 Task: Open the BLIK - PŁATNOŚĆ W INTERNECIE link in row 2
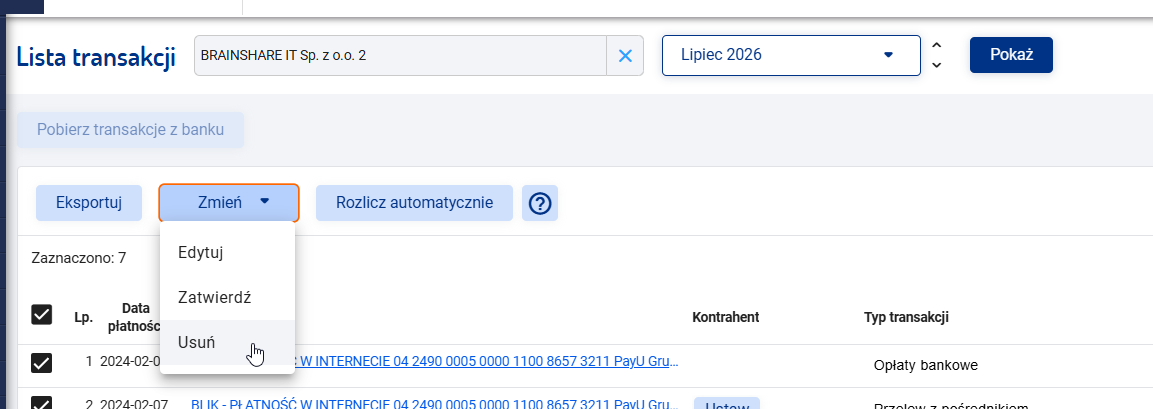[x=434, y=404]
